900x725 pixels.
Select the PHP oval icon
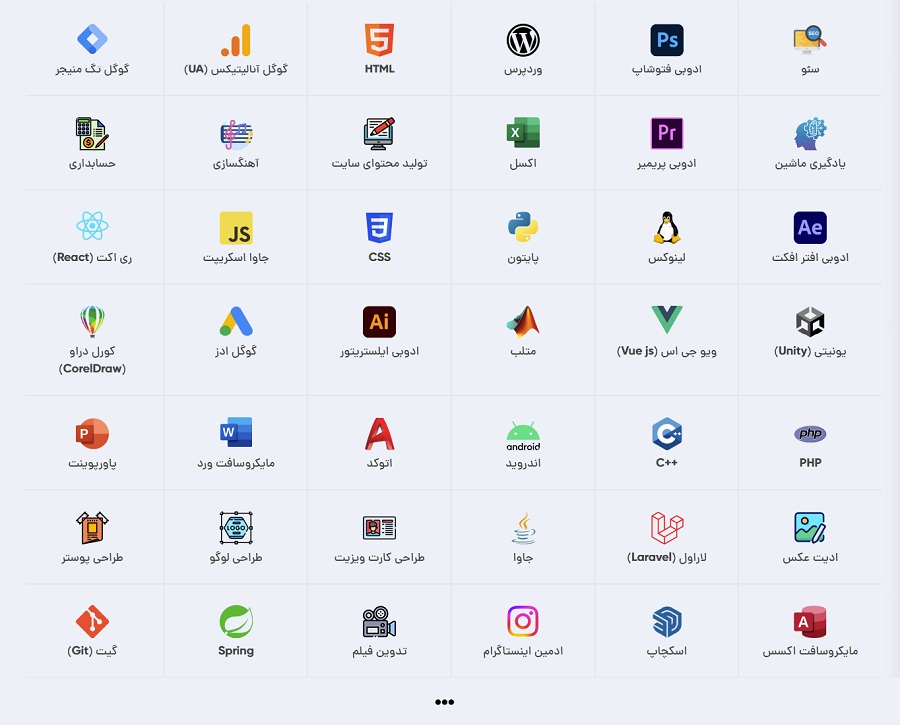[810, 433]
